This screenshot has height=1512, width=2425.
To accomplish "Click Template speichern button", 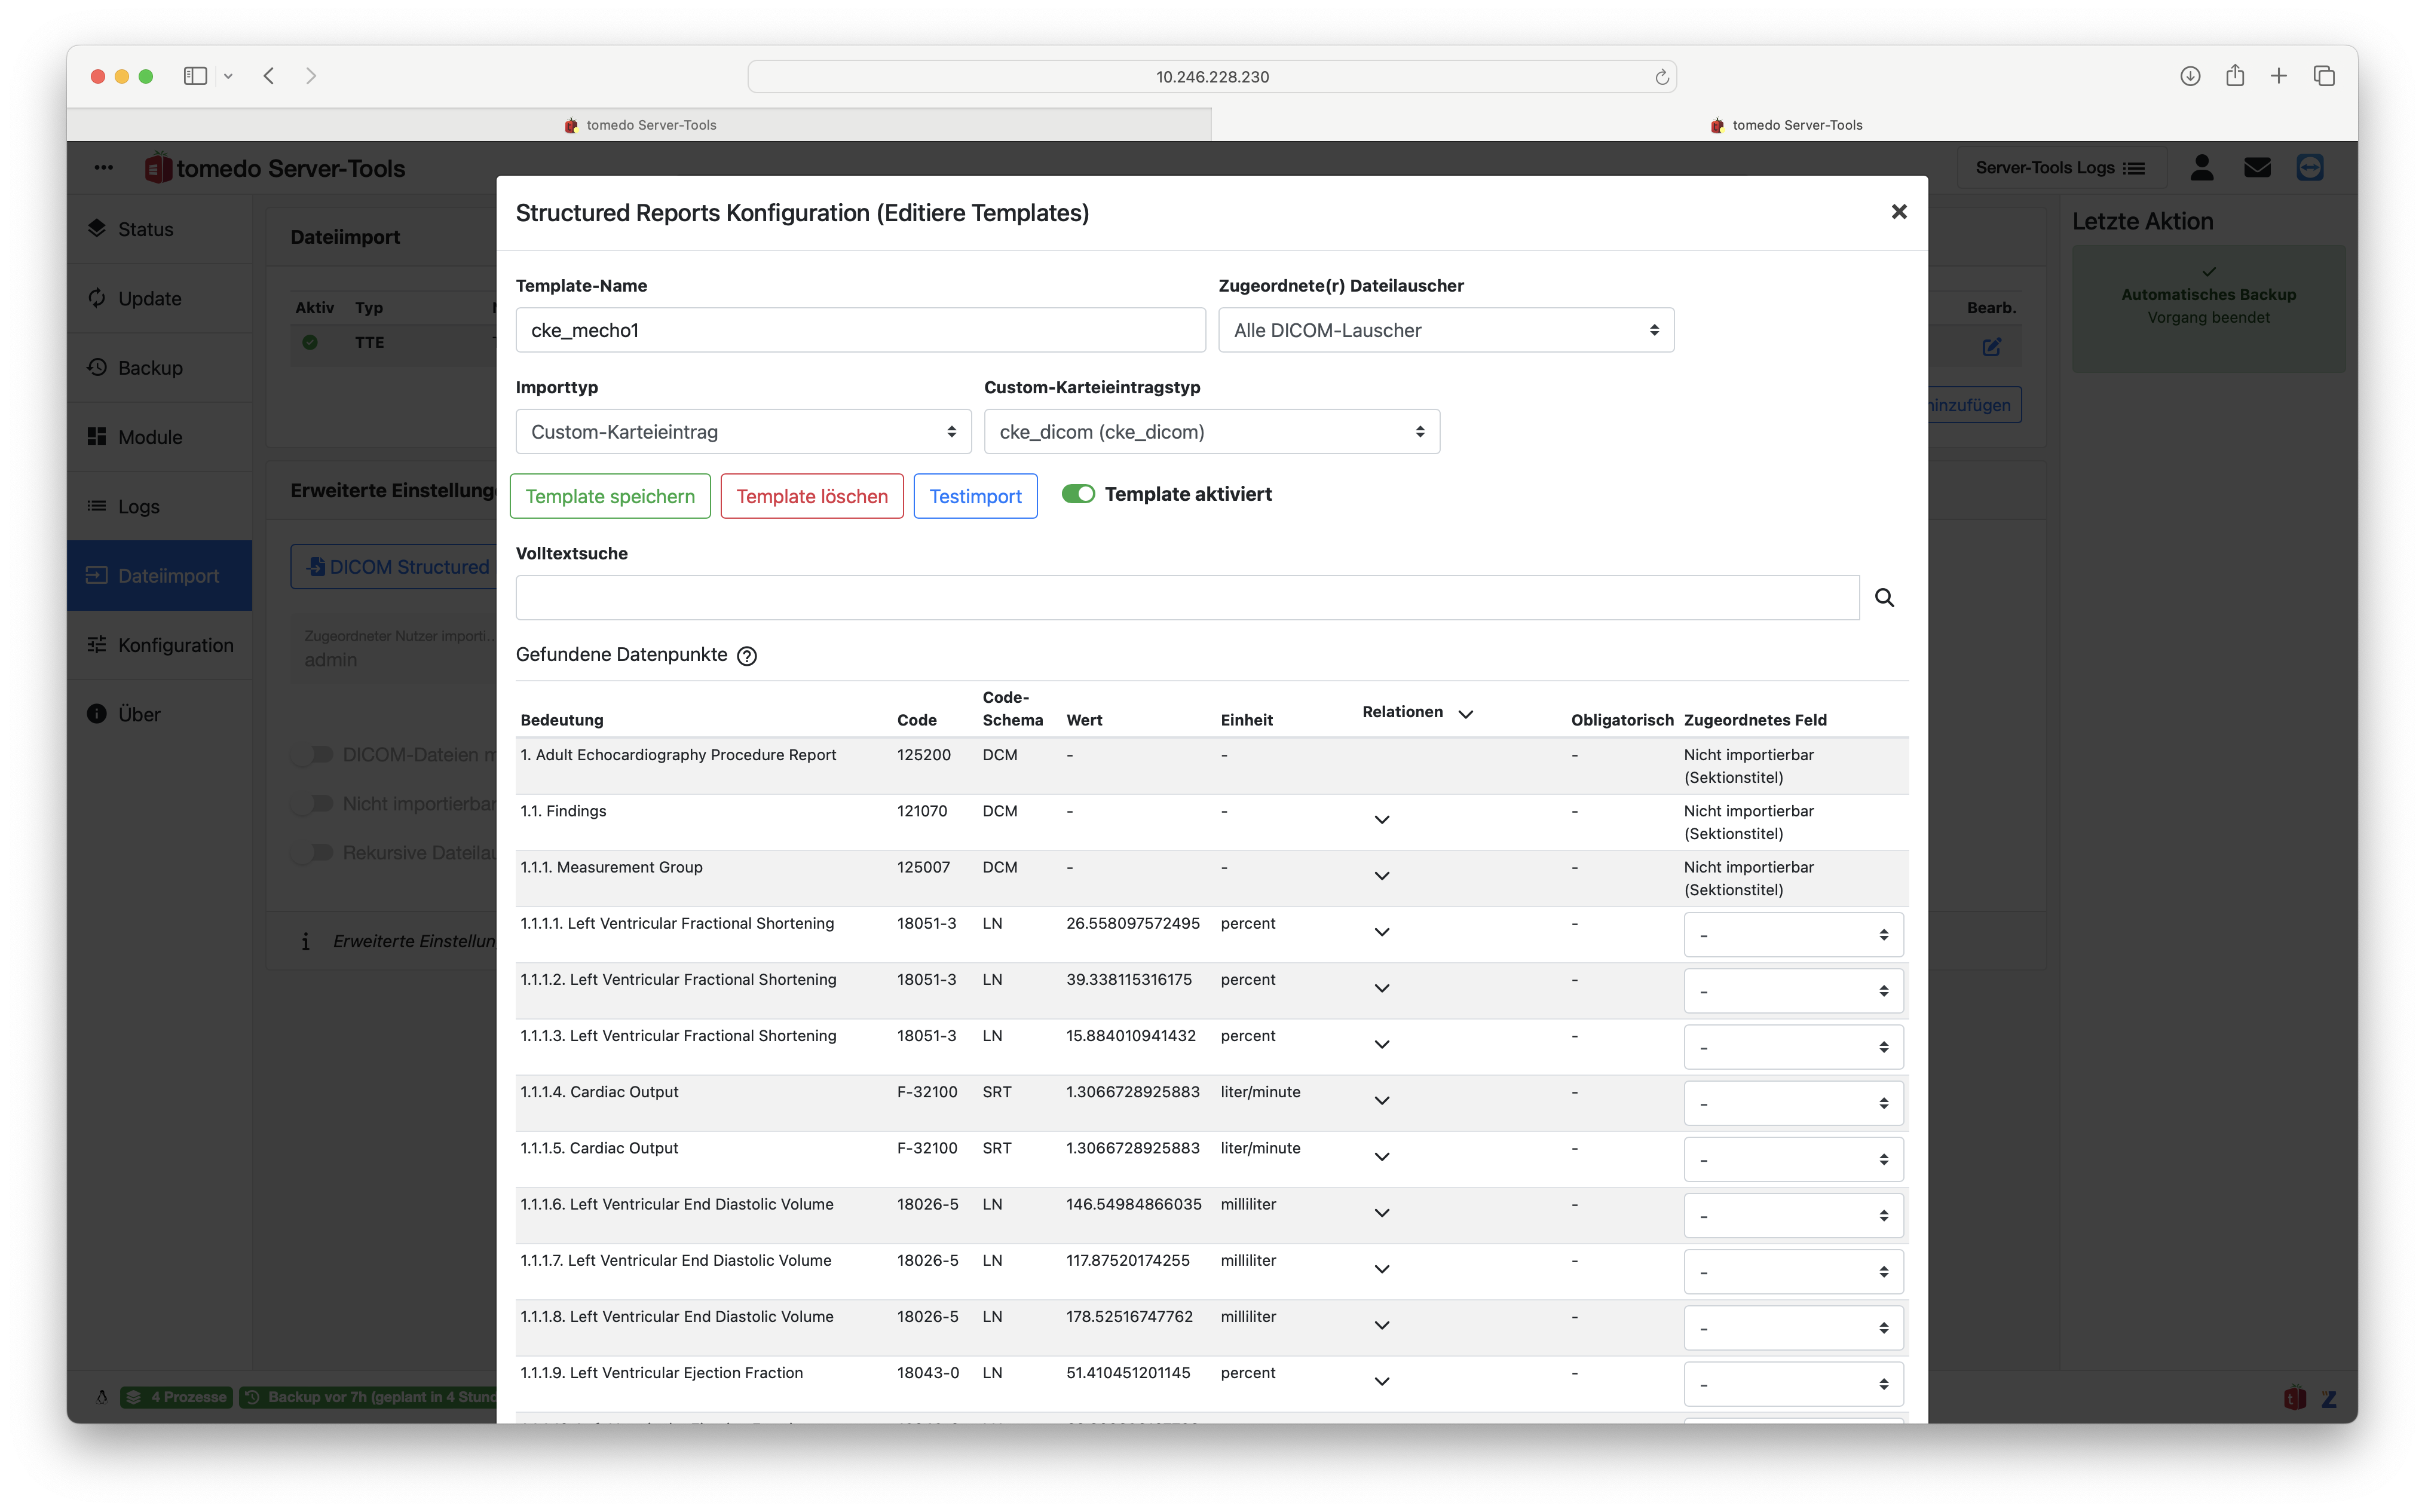I will [610, 496].
